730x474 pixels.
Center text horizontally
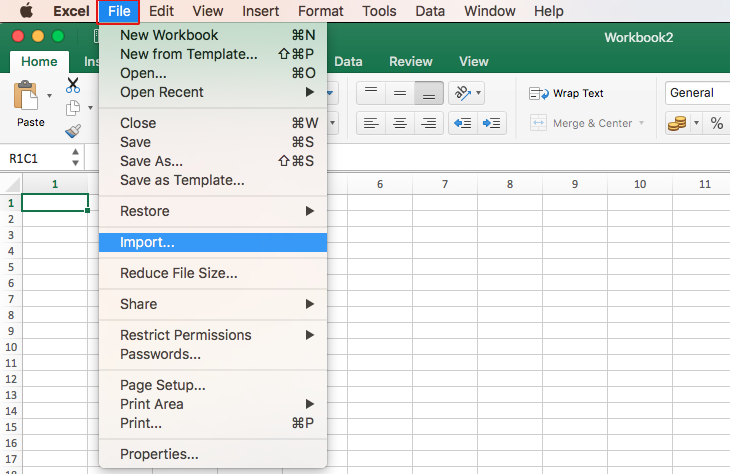[400, 123]
